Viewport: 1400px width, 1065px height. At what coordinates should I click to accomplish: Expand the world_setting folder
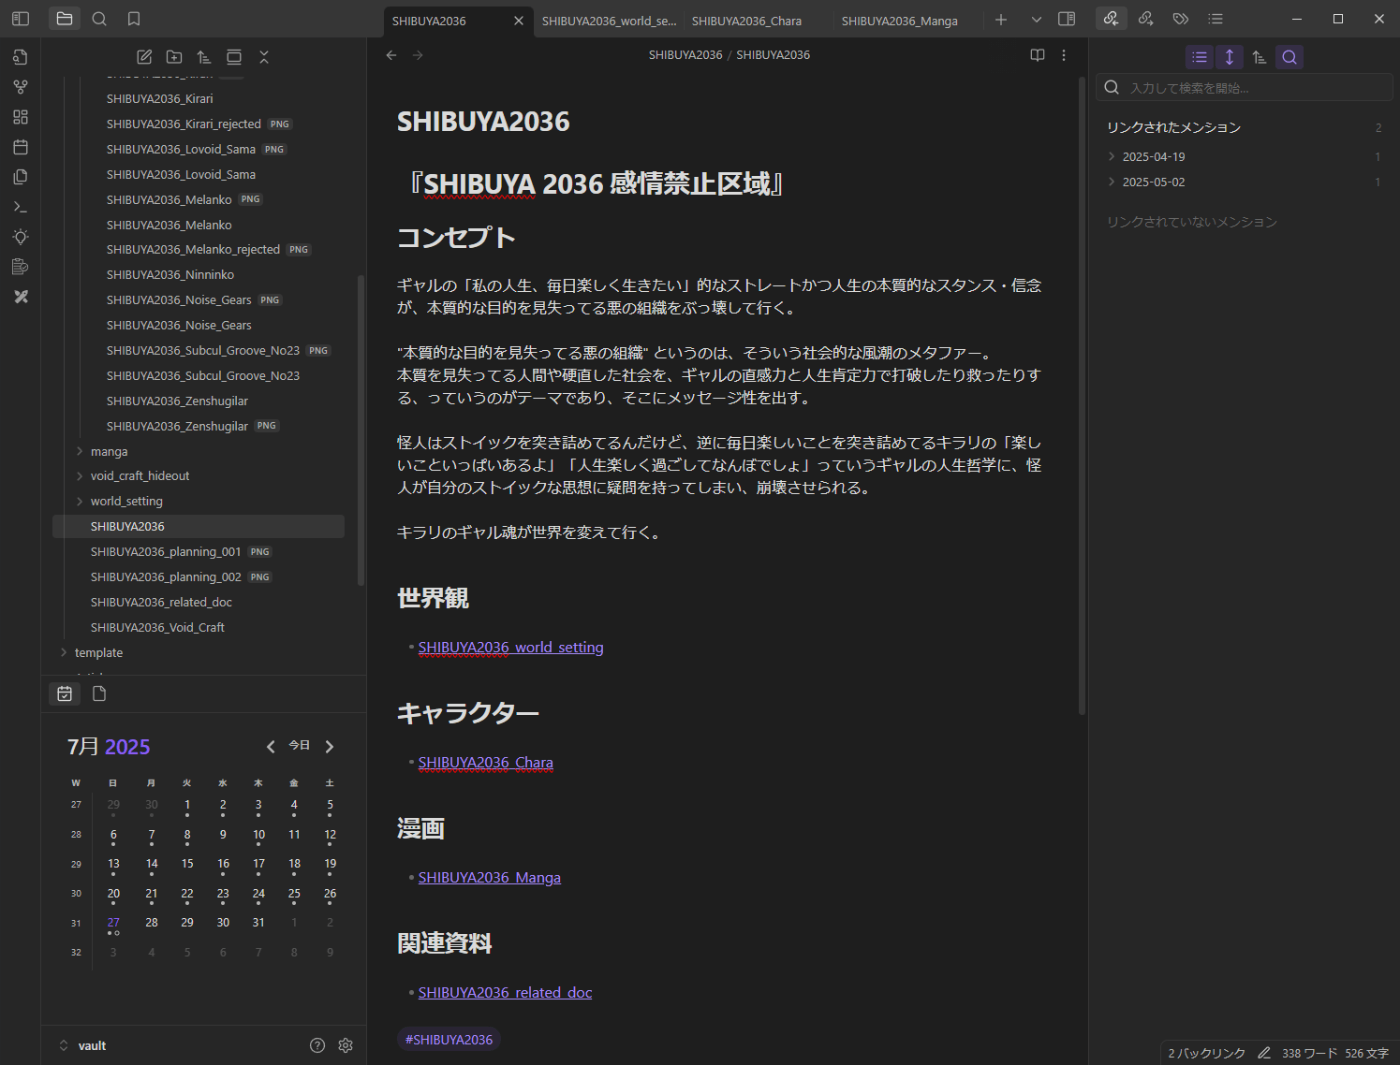[x=80, y=501]
